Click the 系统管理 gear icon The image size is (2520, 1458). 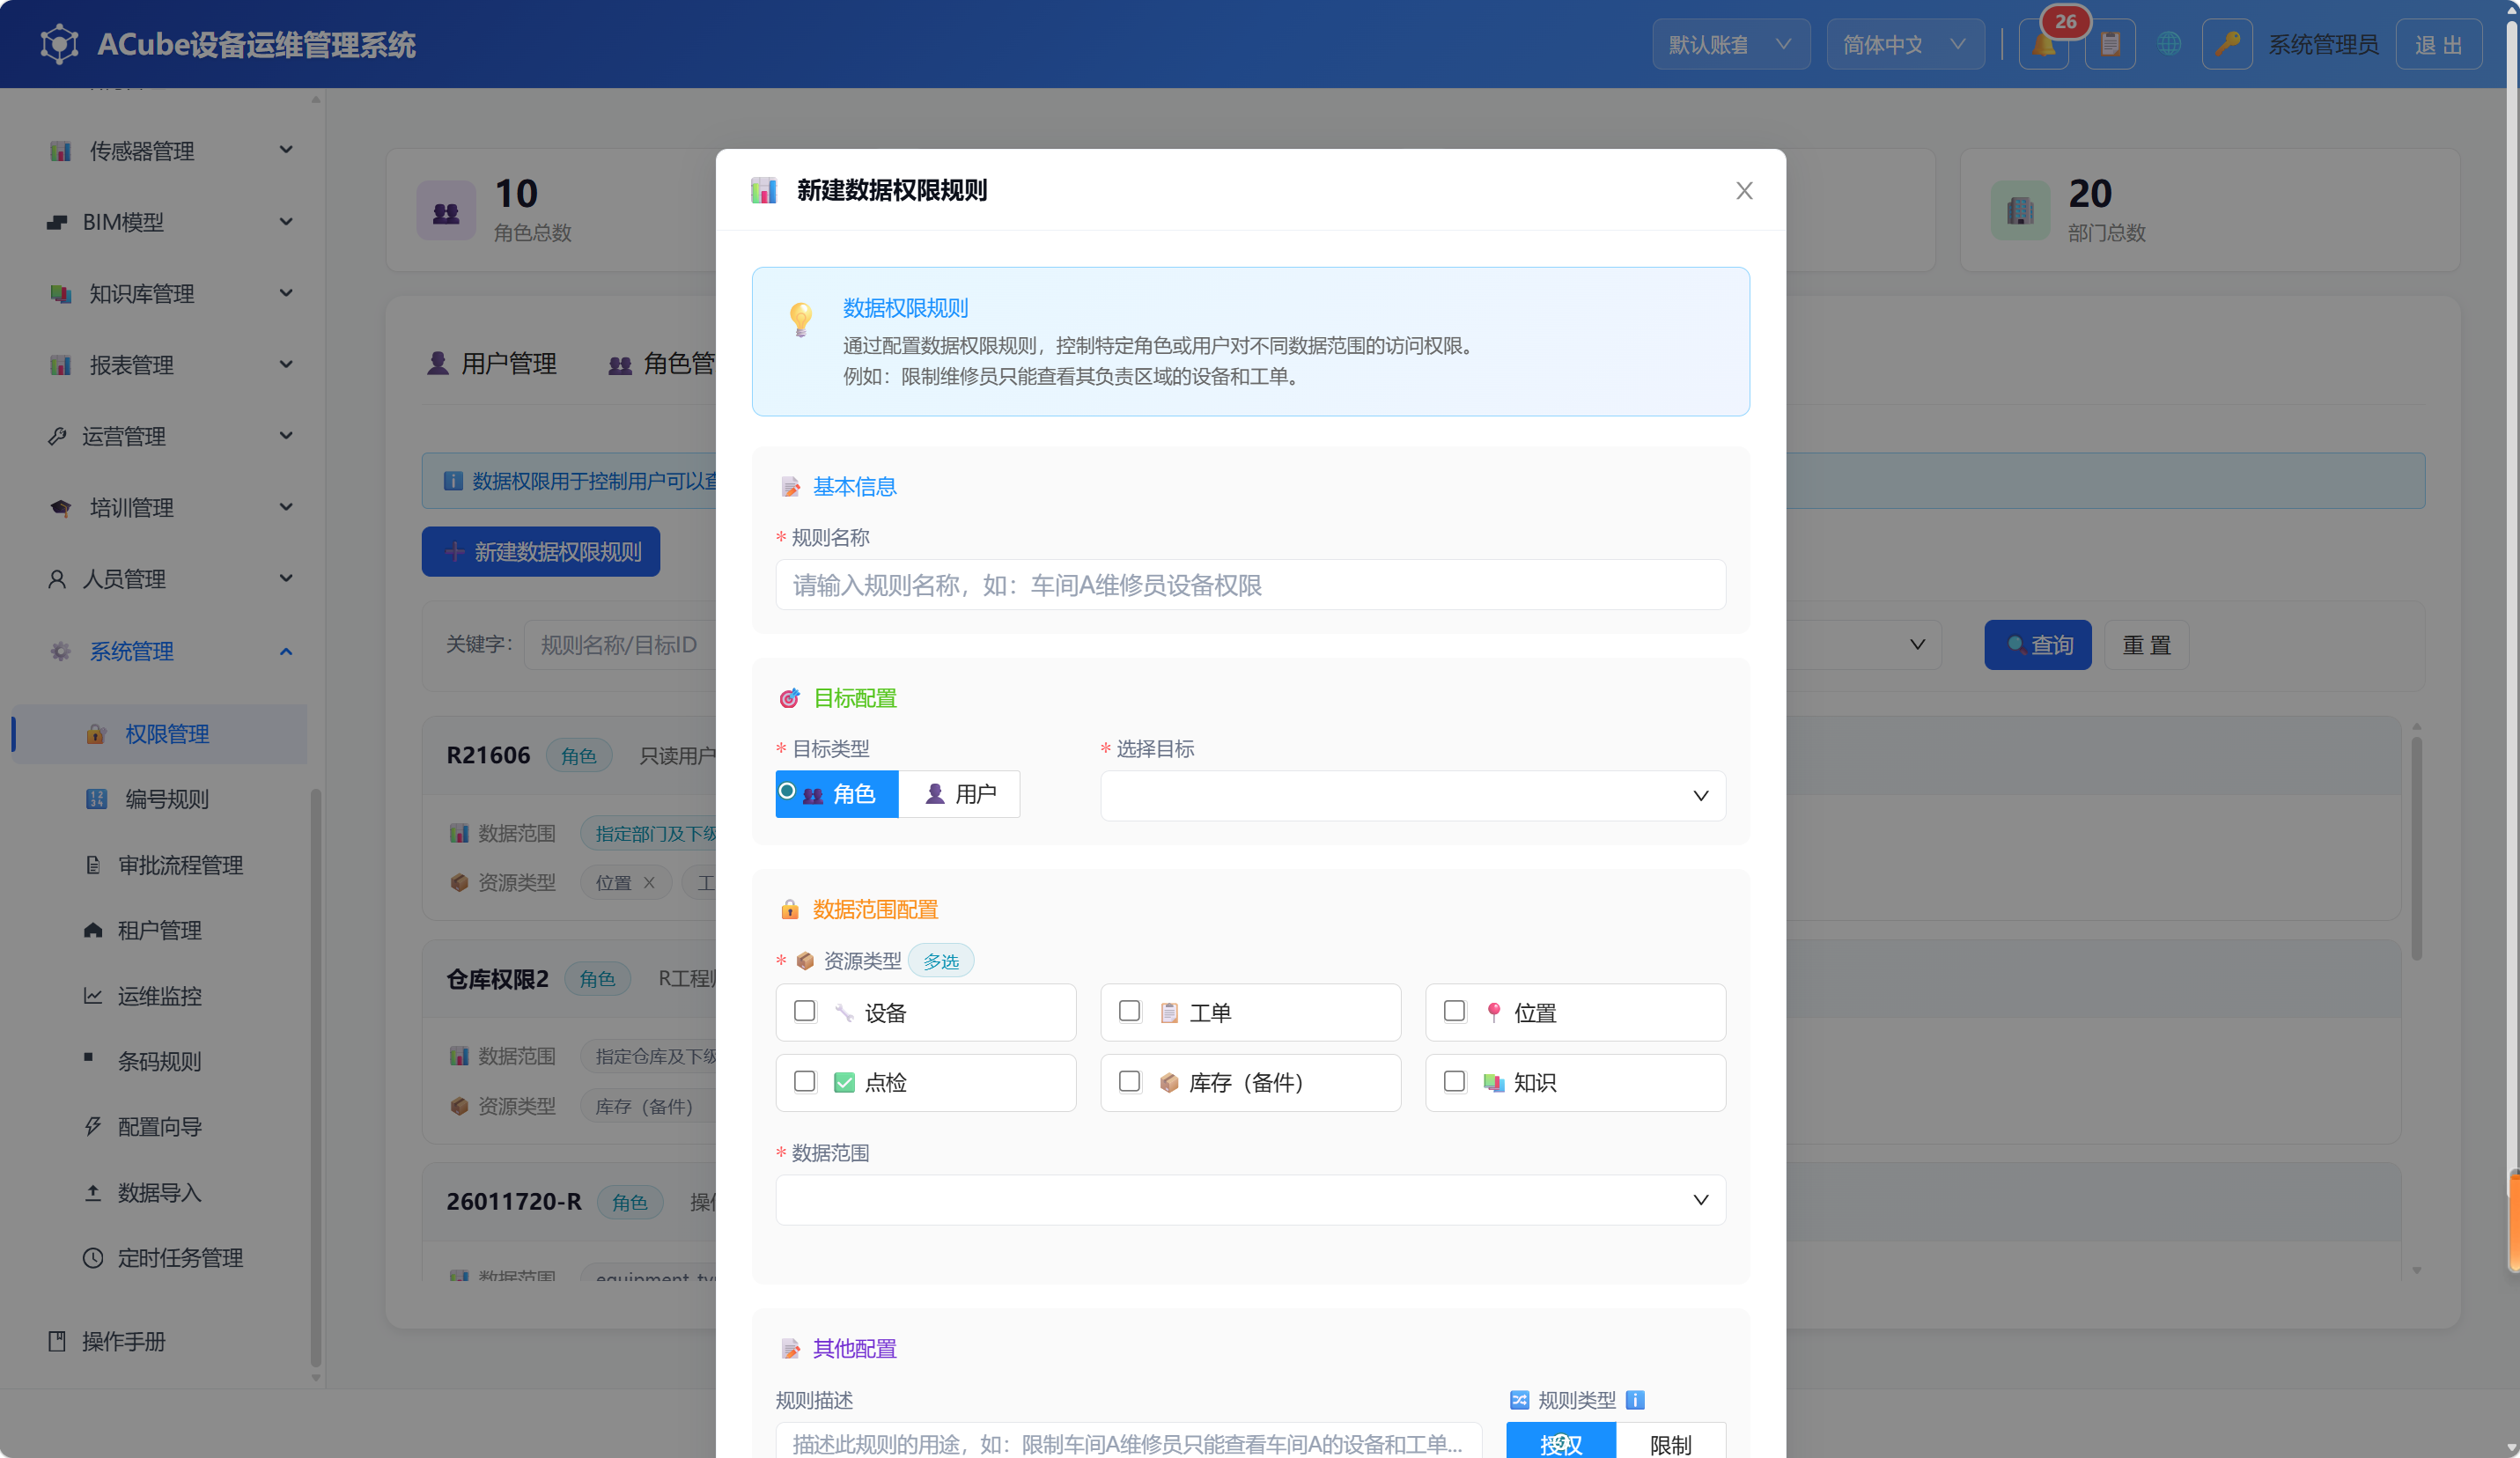click(x=60, y=651)
